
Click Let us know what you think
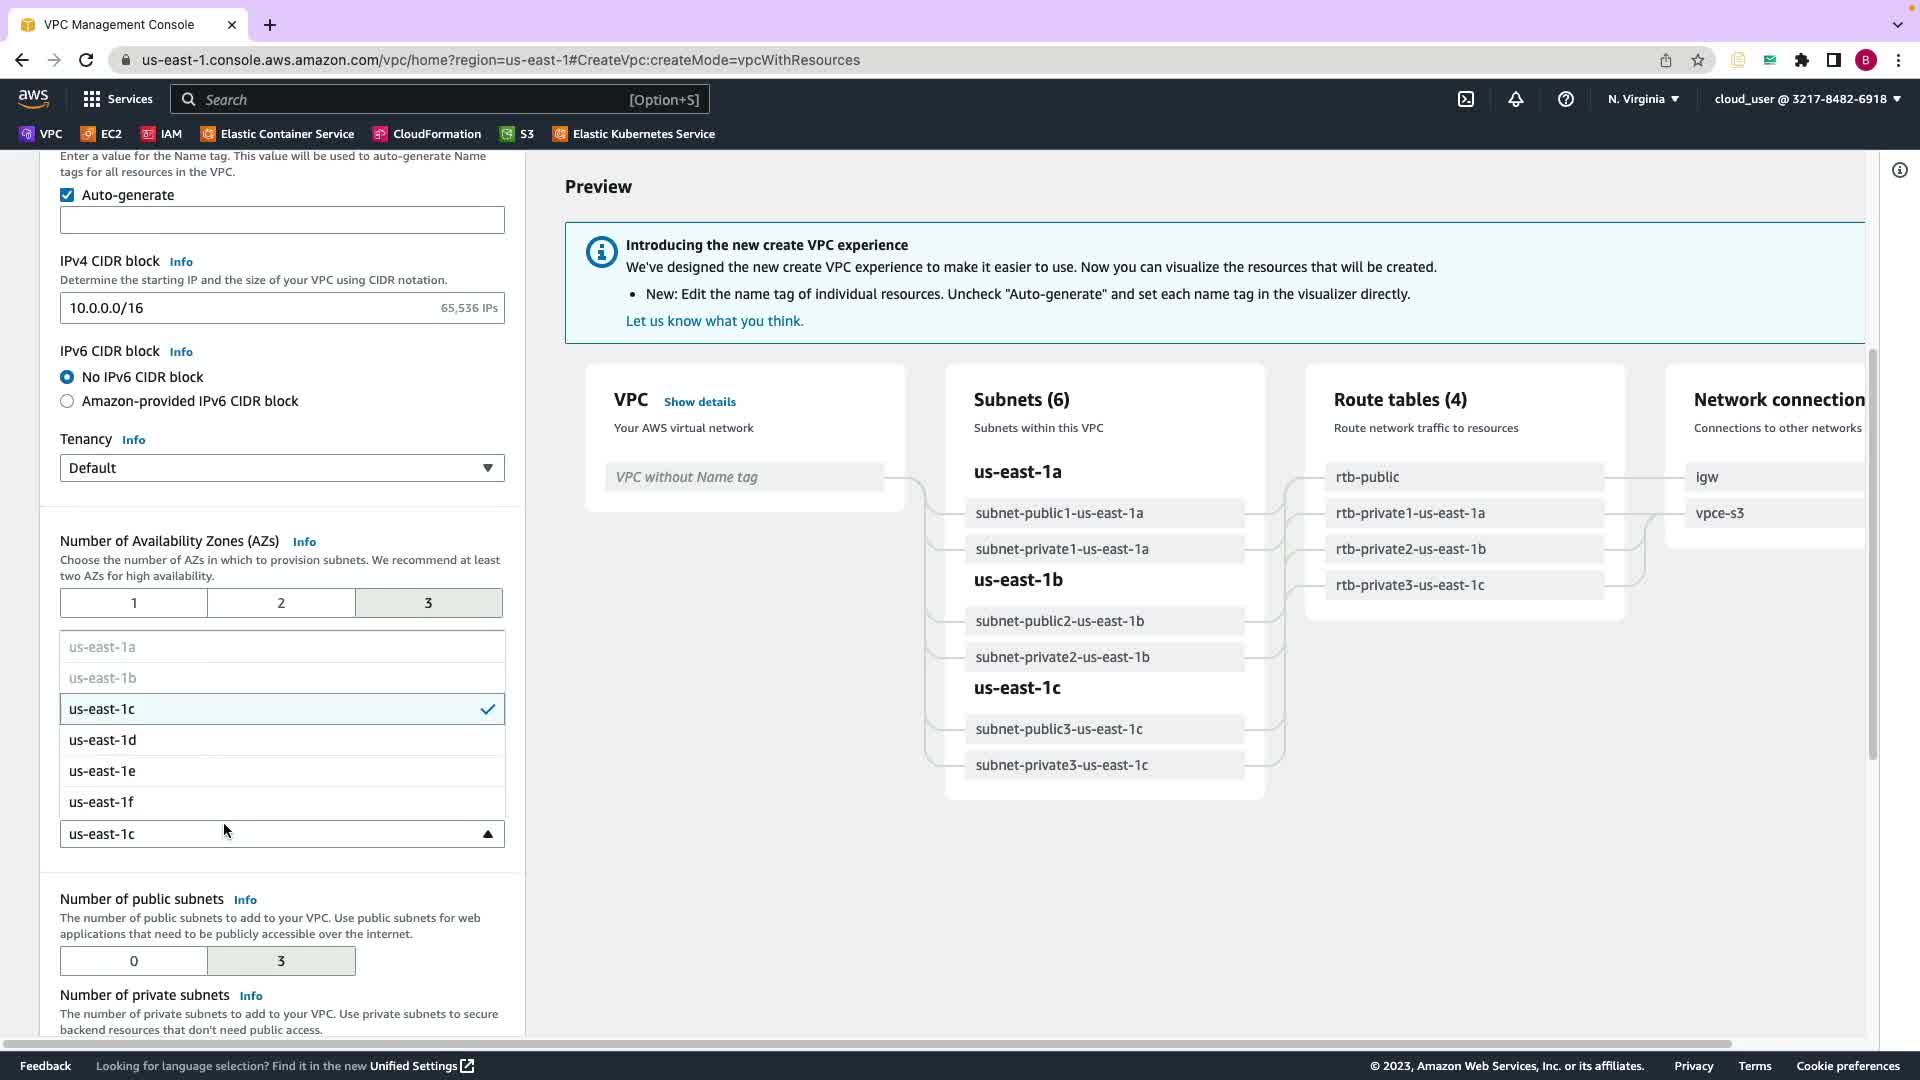714,321
